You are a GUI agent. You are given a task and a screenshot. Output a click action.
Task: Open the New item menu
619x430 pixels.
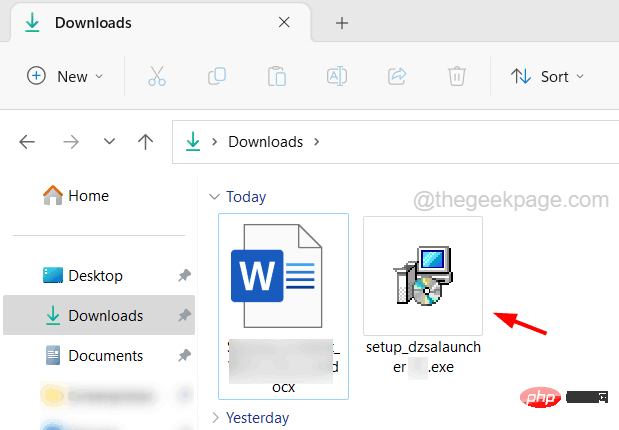(x=65, y=76)
